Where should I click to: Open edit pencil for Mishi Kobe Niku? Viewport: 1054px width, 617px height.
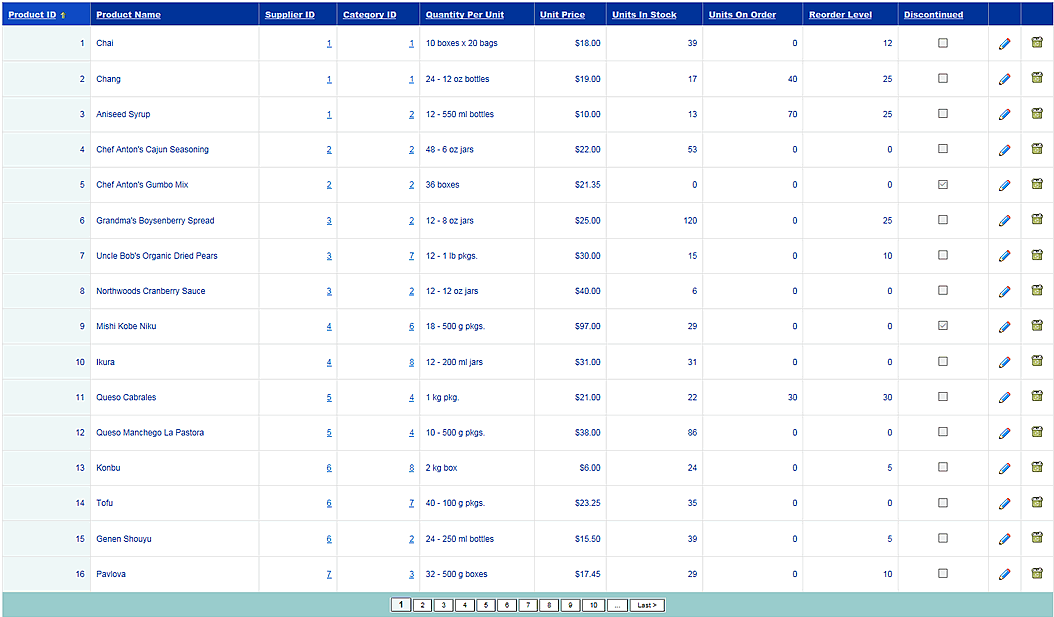(x=1004, y=327)
